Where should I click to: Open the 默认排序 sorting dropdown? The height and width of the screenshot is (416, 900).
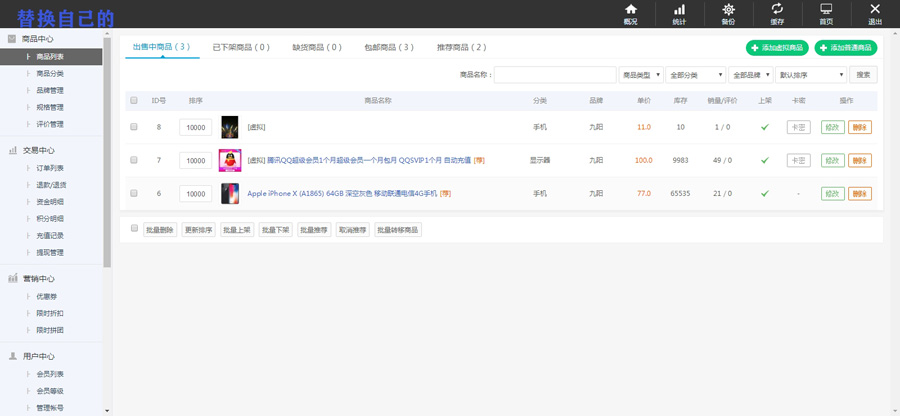pos(812,75)
